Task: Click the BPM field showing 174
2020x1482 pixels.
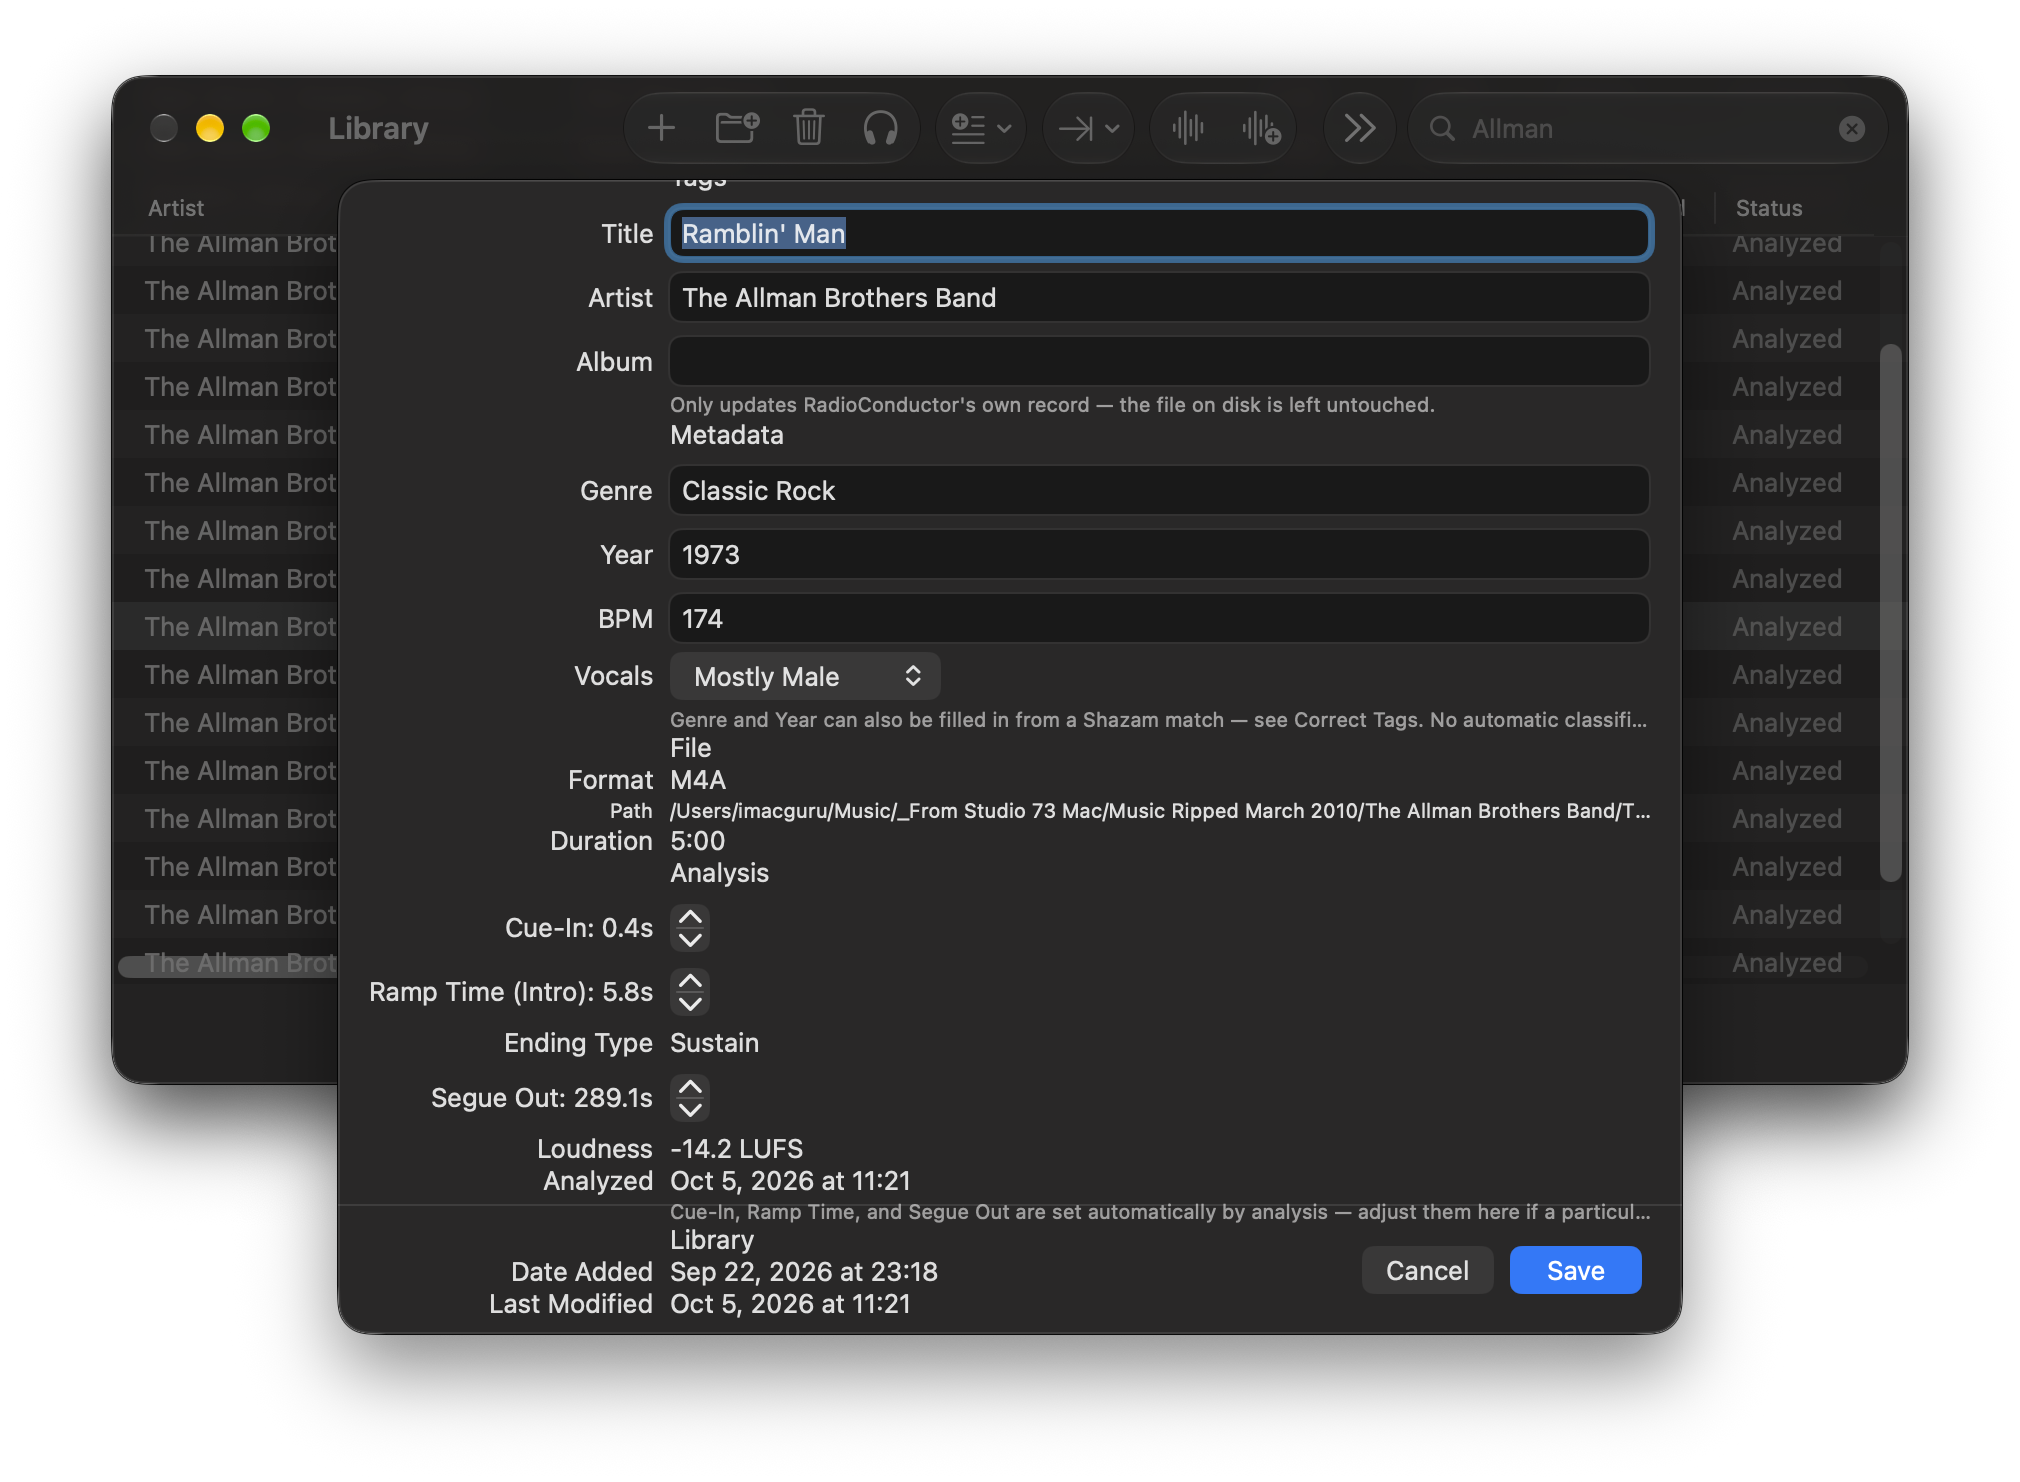Action: [1159, 619]
